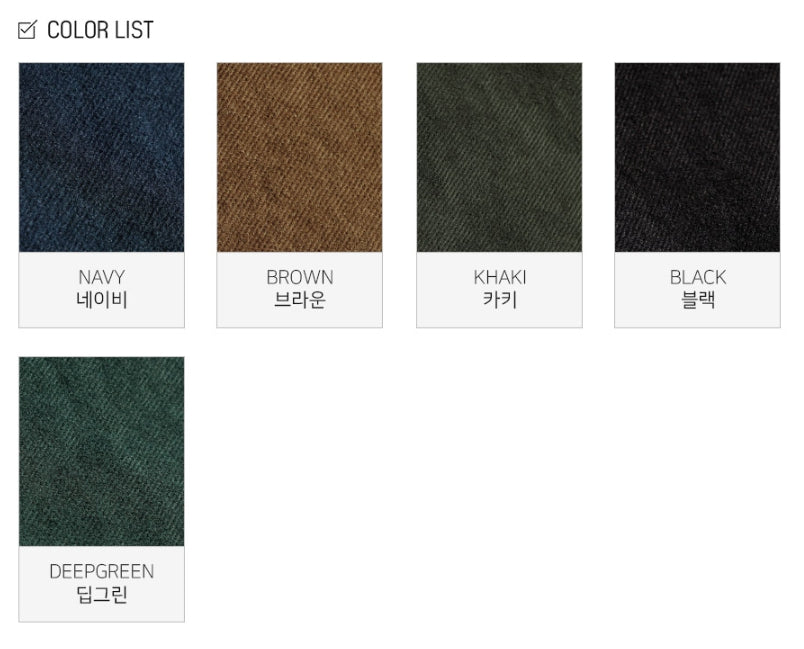Viewport: 804px width, 649px height.
Task: Select the navy fabric swatch
Action: tap(102, 157)
